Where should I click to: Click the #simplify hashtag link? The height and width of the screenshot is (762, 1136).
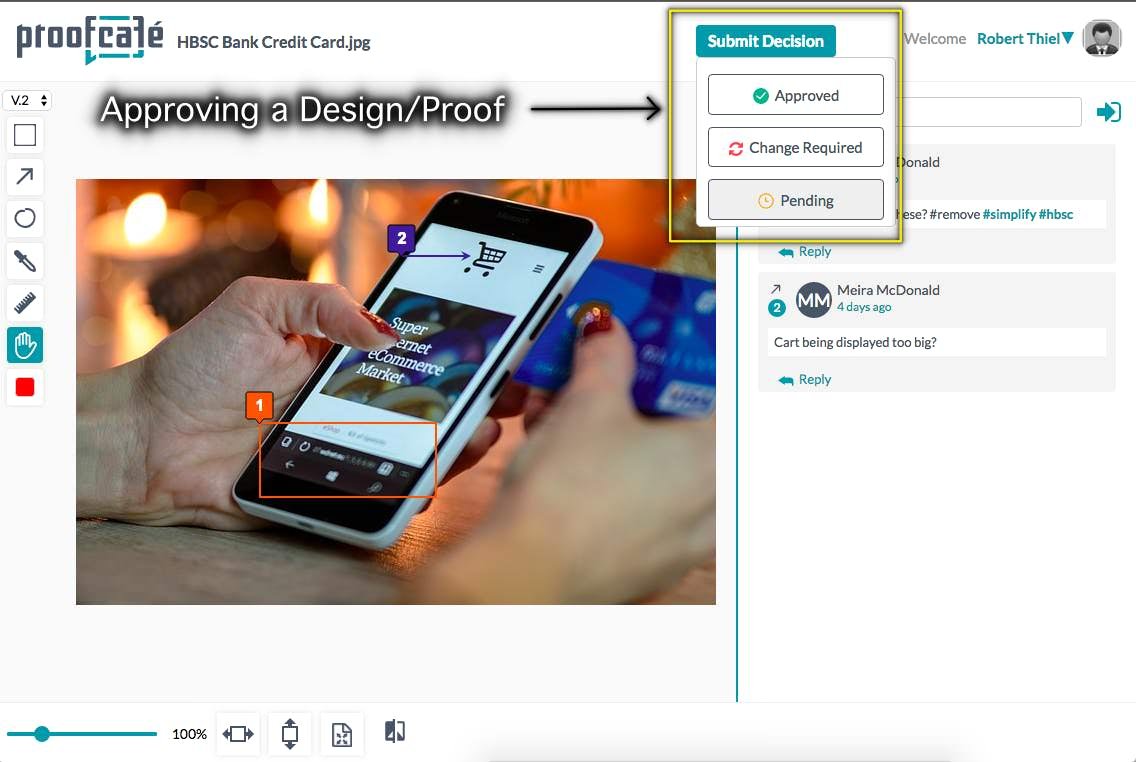pos(1009,214)
